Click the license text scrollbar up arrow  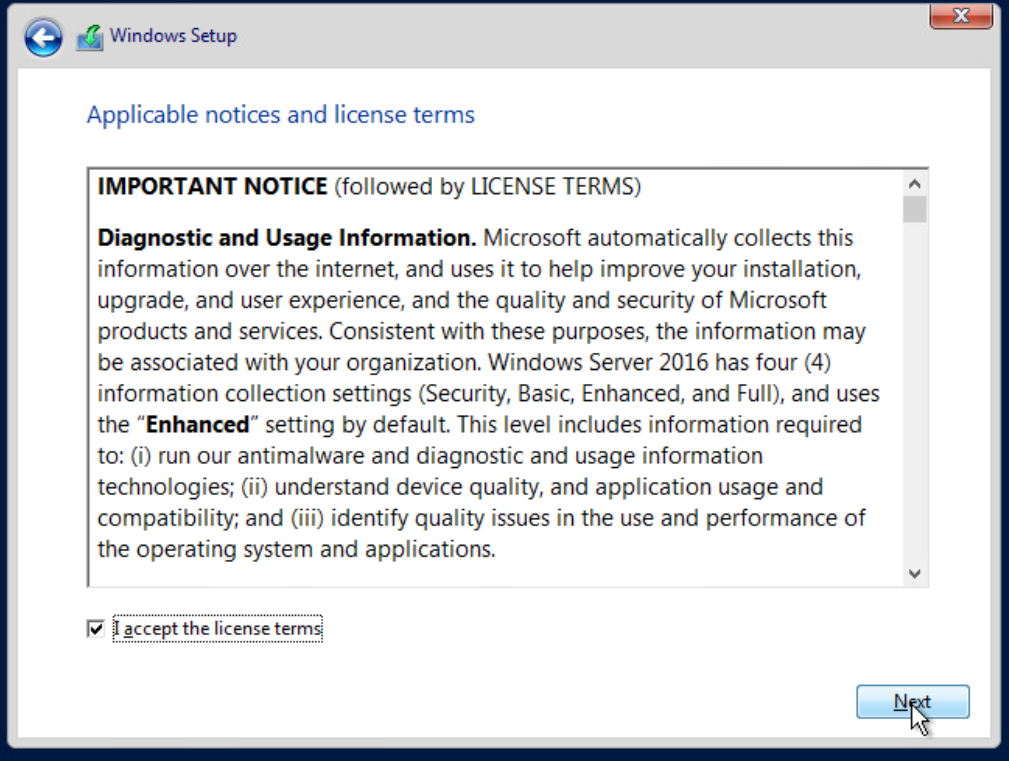[914, 183]
